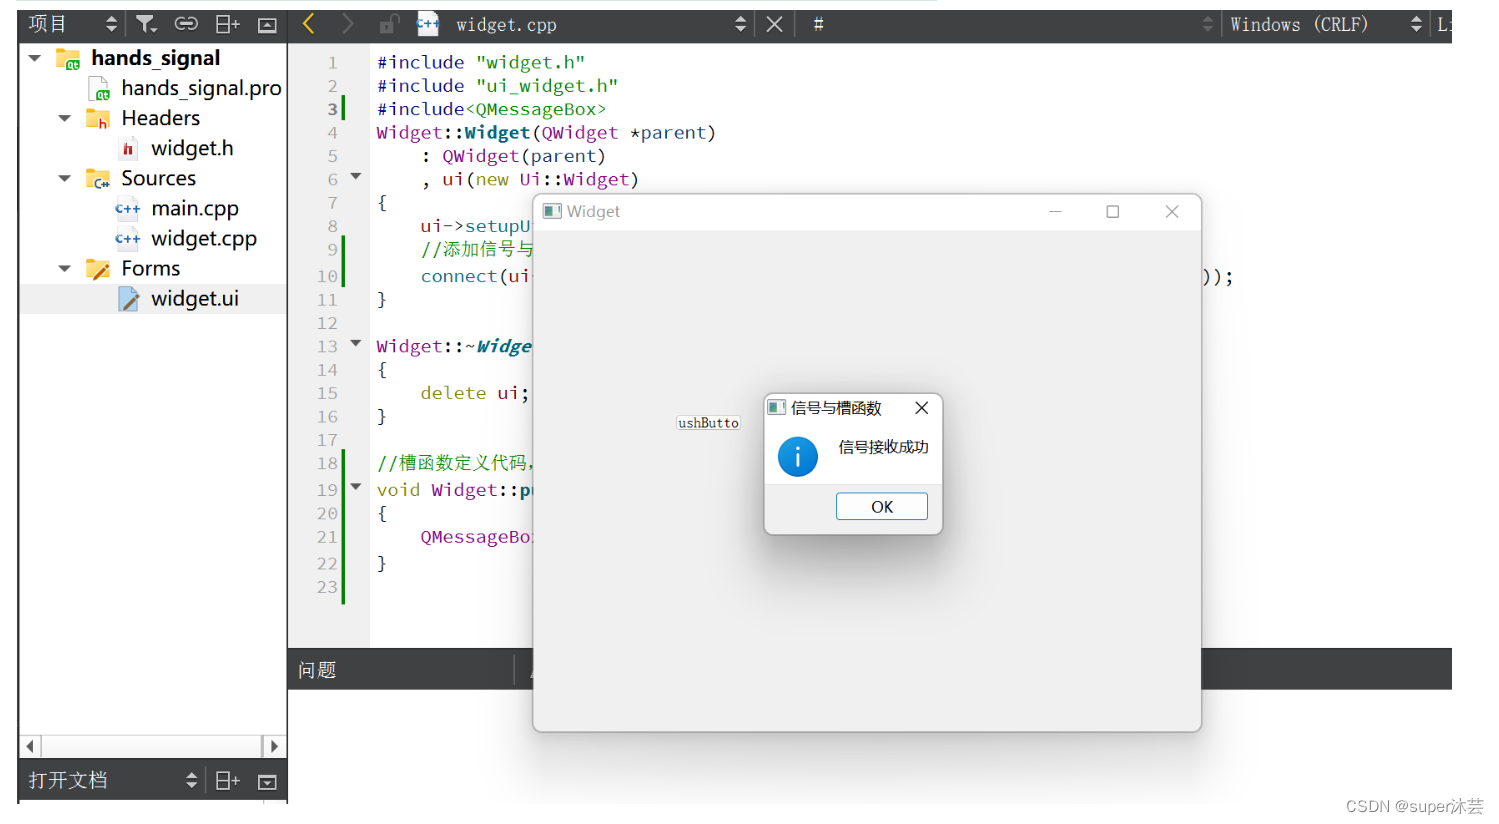Click the PushButton in Widget window
The image size is (1499, 824).
[x=708, y=423]
